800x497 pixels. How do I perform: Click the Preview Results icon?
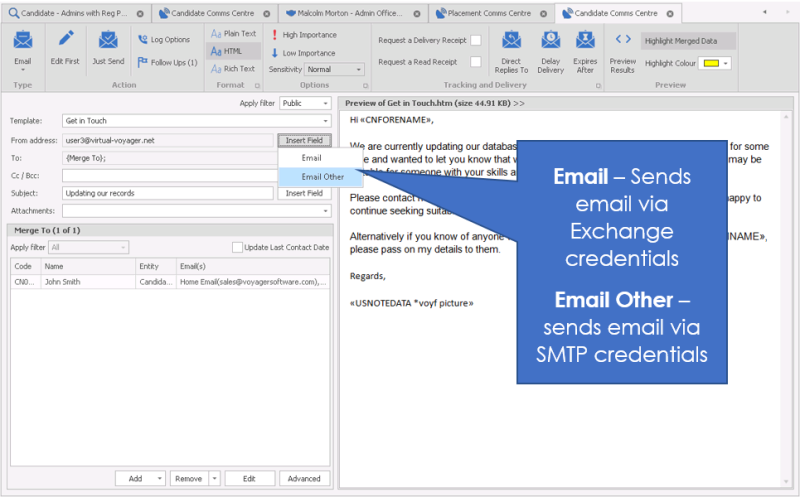622,41
